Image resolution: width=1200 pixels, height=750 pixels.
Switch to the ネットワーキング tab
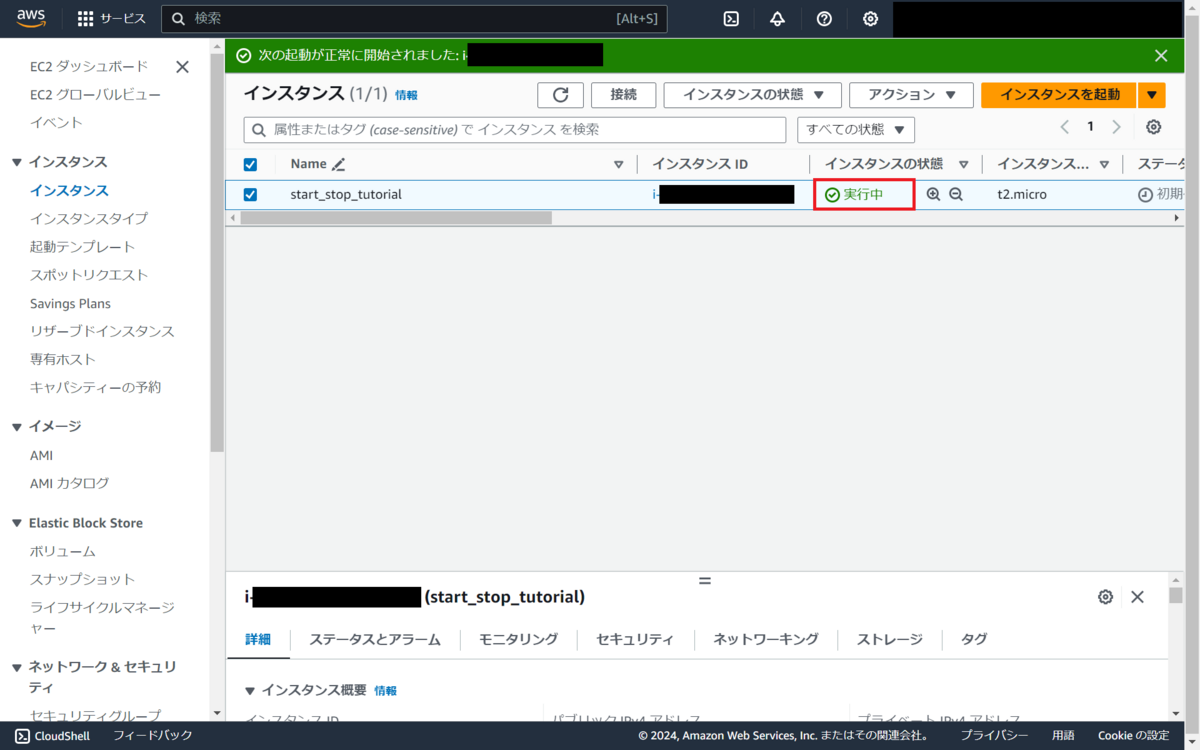click(x=766, y=639)
